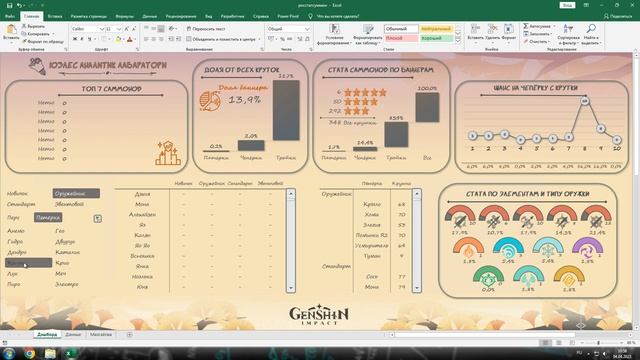Viewport: 640px width, 360px height.
Task: Open Format as Table gallery
Action: coord(369,35)
